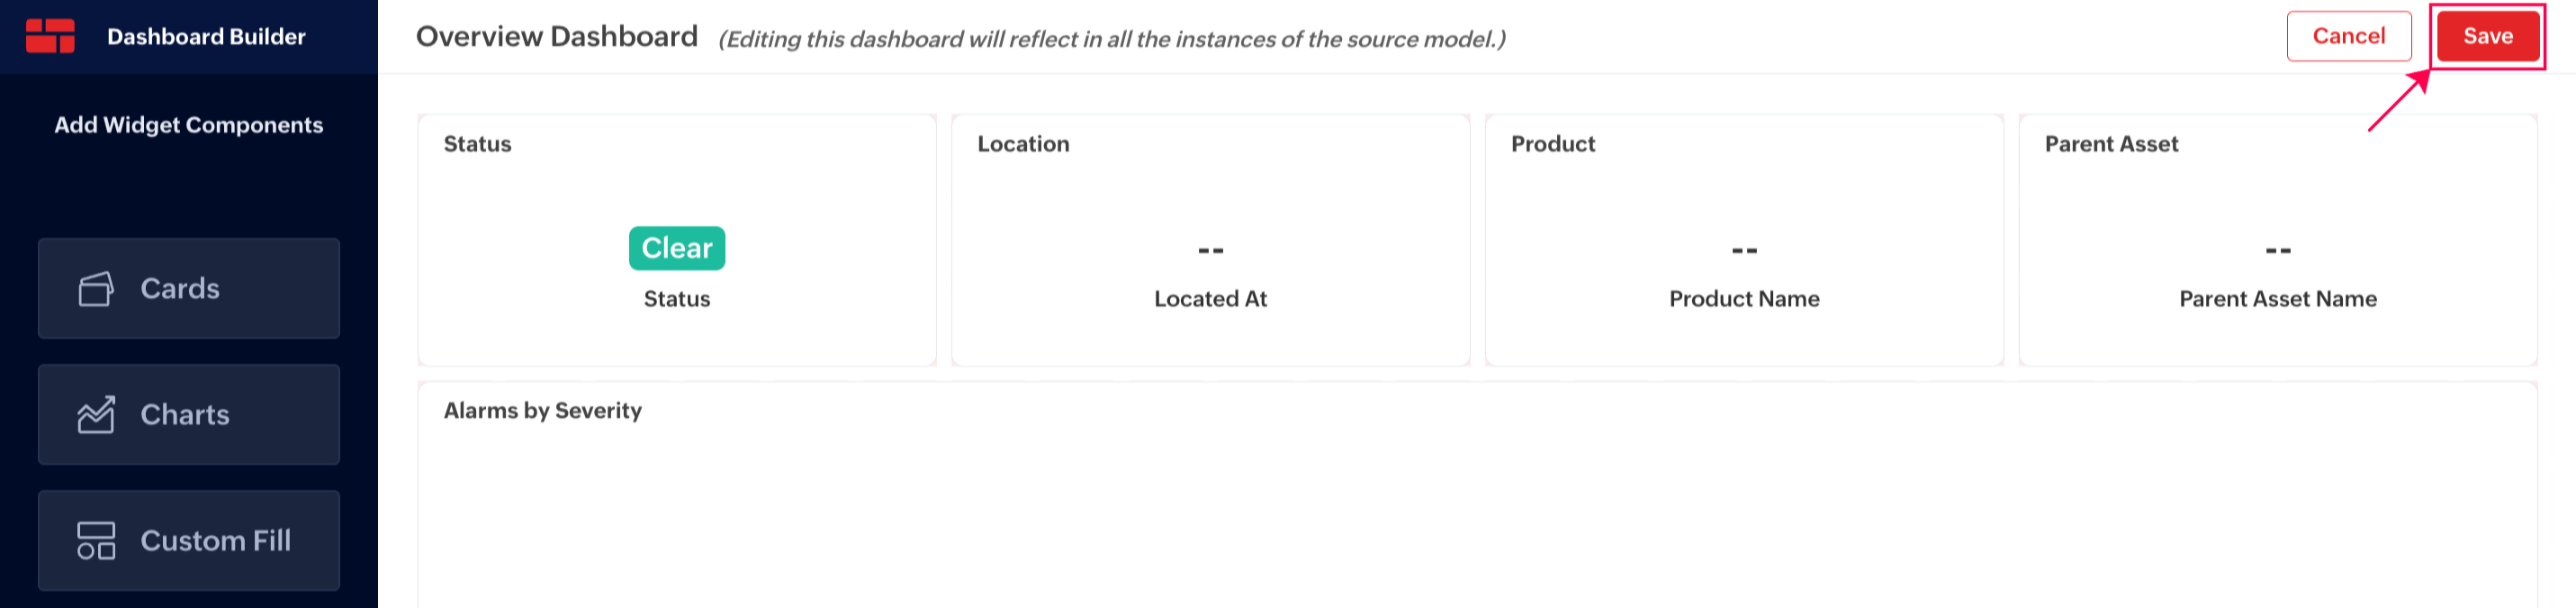Open the Charts widget component

click(x=189, y=415)
